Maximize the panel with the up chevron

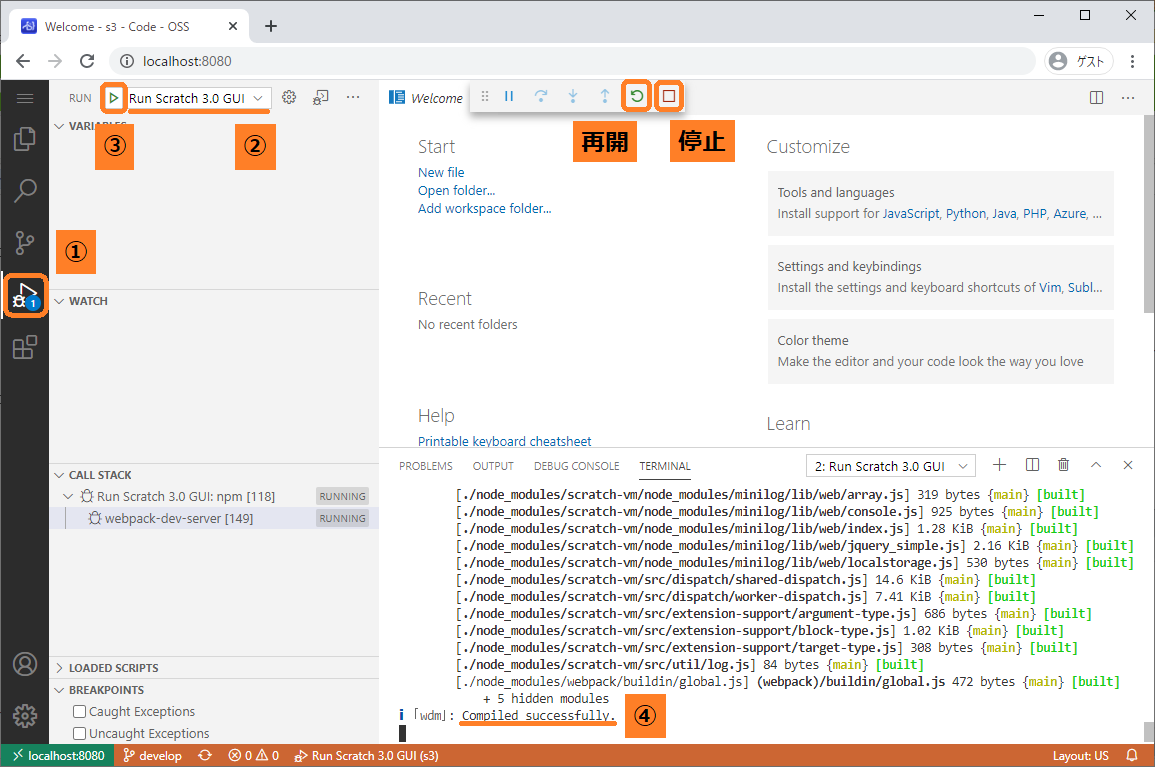tap(1096, 465)
